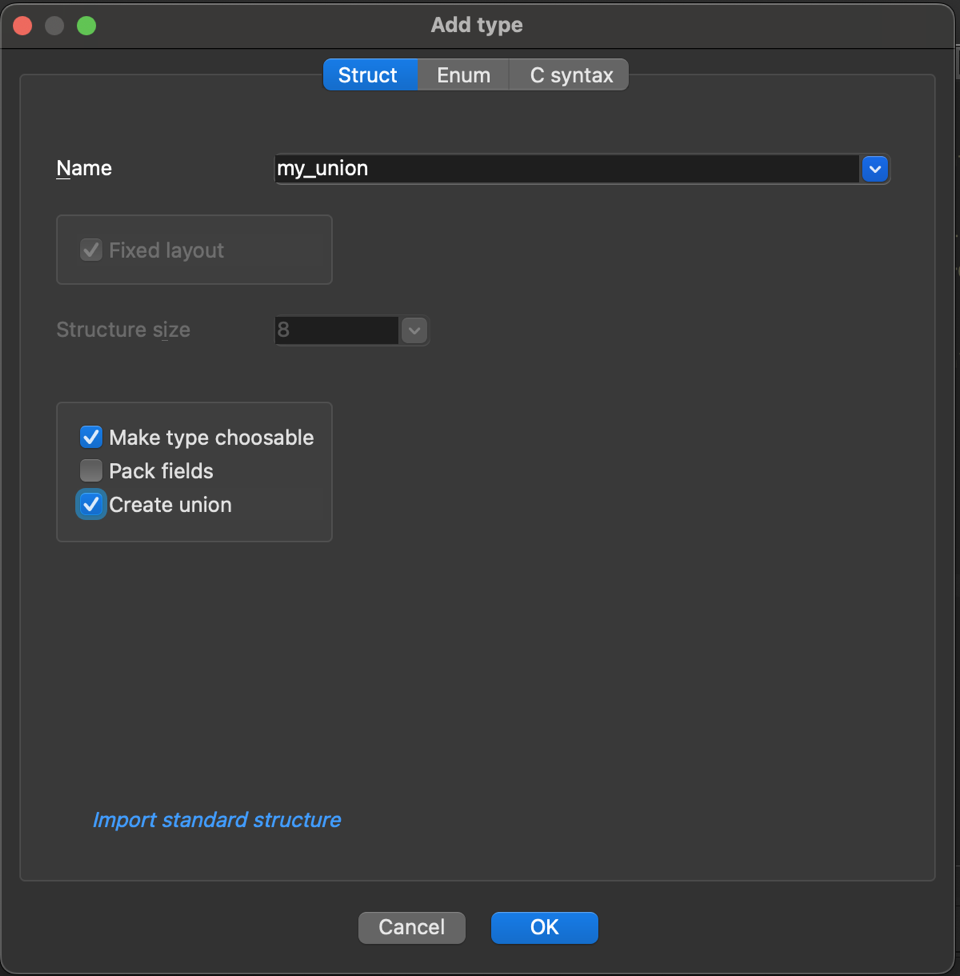
Task: Switch to the Enum tab
Action: click(x=463, y=75)
